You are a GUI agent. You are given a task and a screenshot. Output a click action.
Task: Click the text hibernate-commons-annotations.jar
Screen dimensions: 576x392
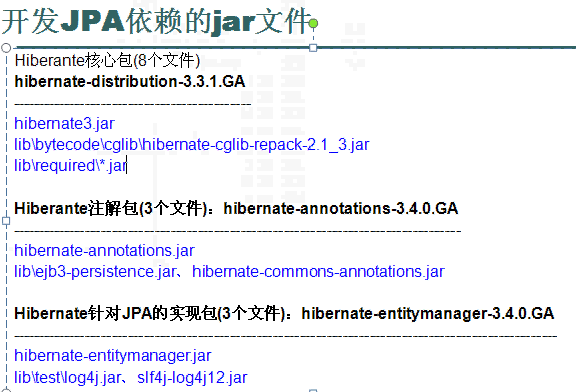(x=318, y=272)
